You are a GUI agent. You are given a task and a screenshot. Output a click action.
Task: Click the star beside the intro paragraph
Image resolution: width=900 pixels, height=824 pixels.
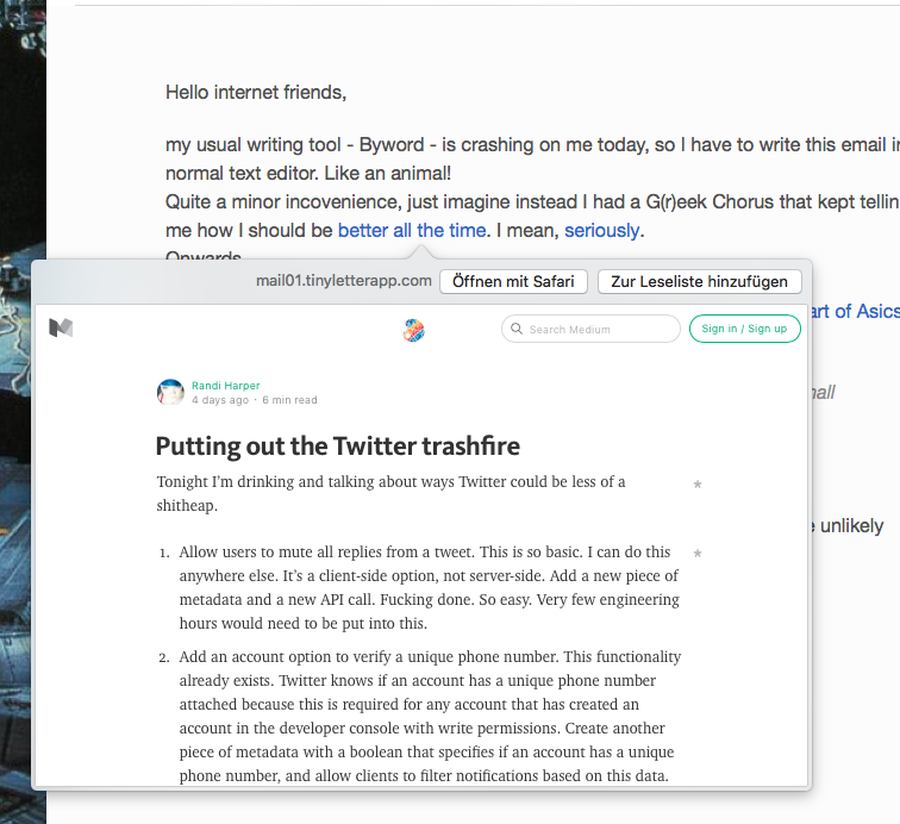697,484
